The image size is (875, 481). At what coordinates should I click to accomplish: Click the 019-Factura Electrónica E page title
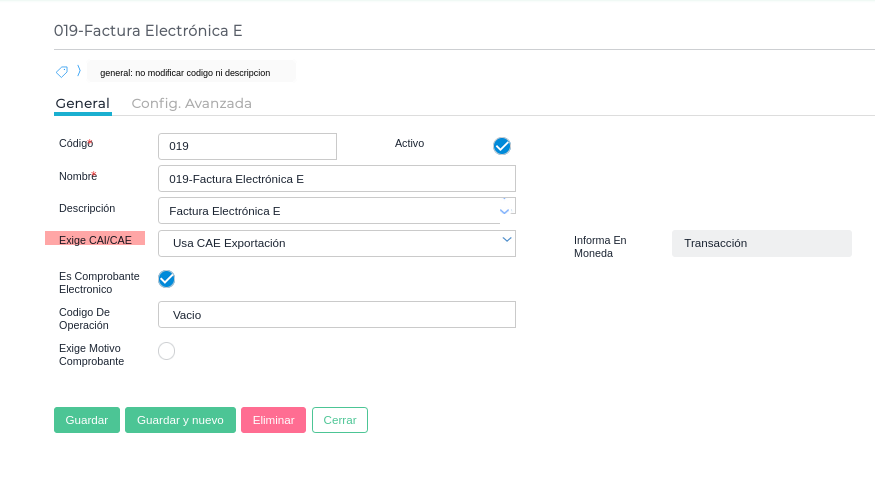148,31
